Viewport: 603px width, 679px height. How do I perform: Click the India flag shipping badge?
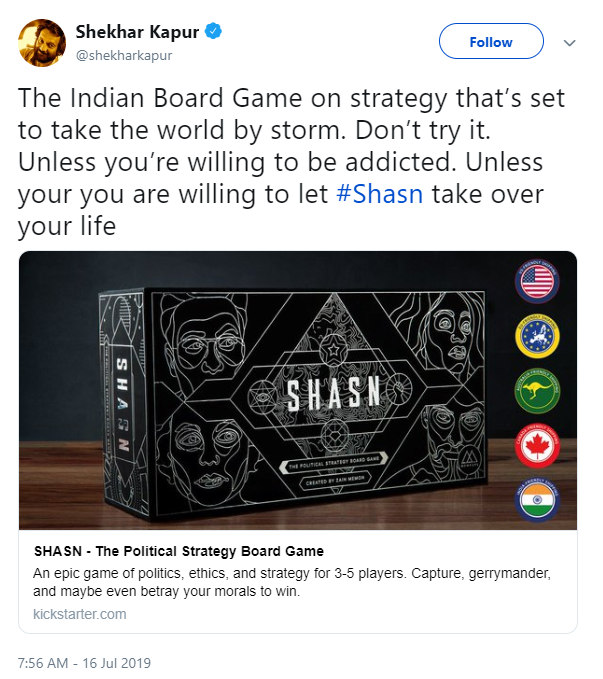[x=537, y=500]
